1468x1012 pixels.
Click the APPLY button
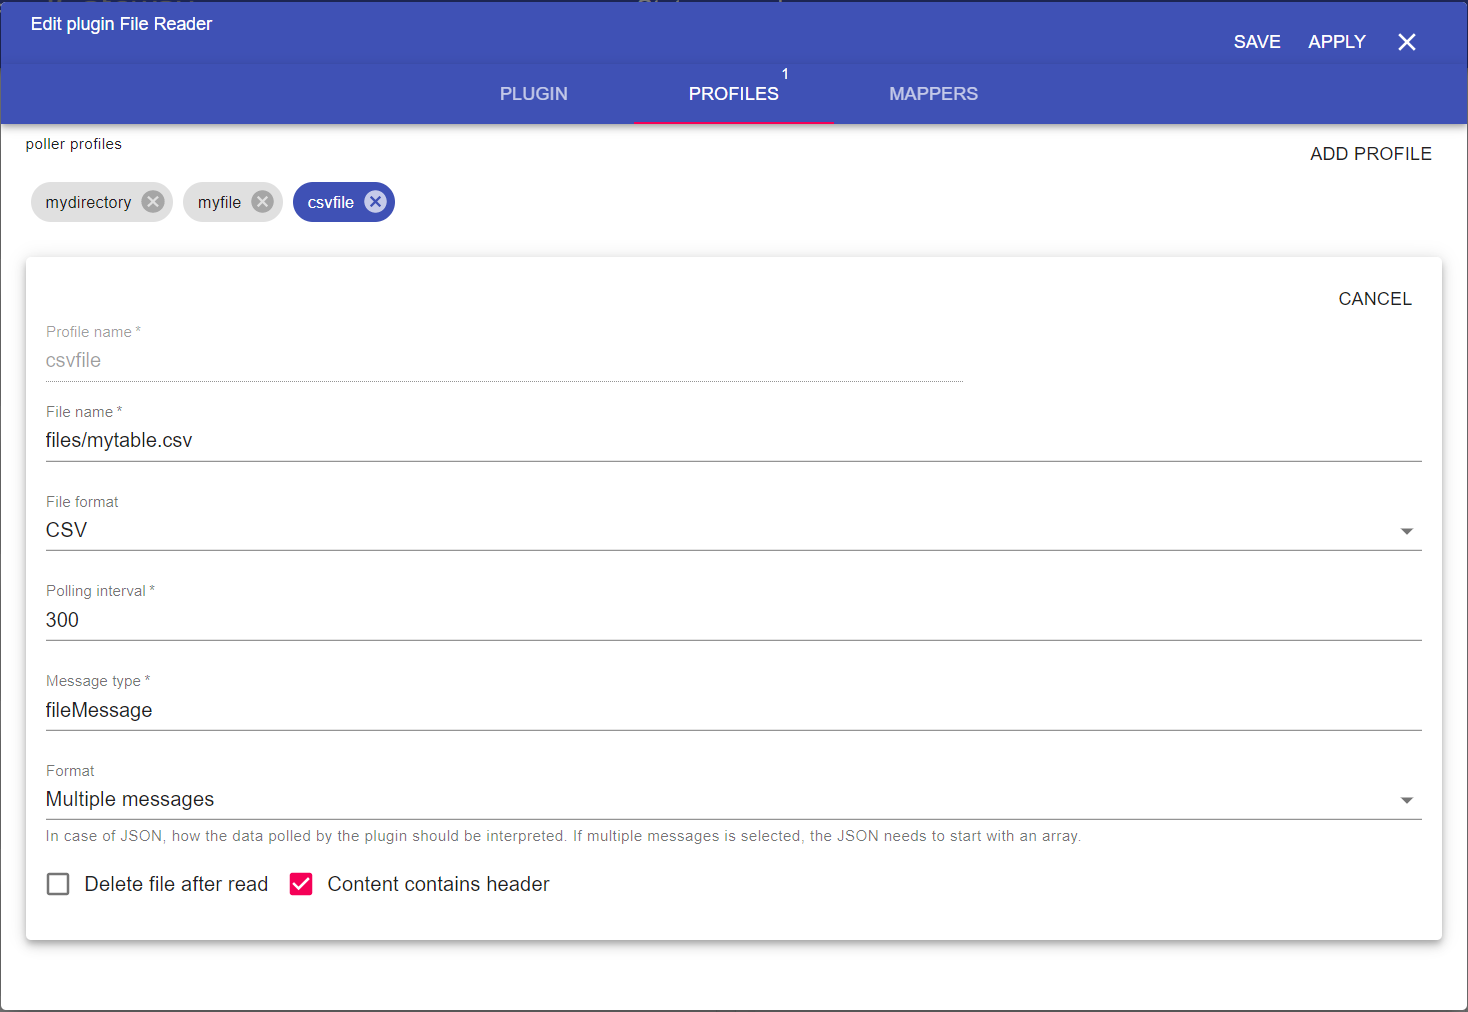(x=1336, y=42)
